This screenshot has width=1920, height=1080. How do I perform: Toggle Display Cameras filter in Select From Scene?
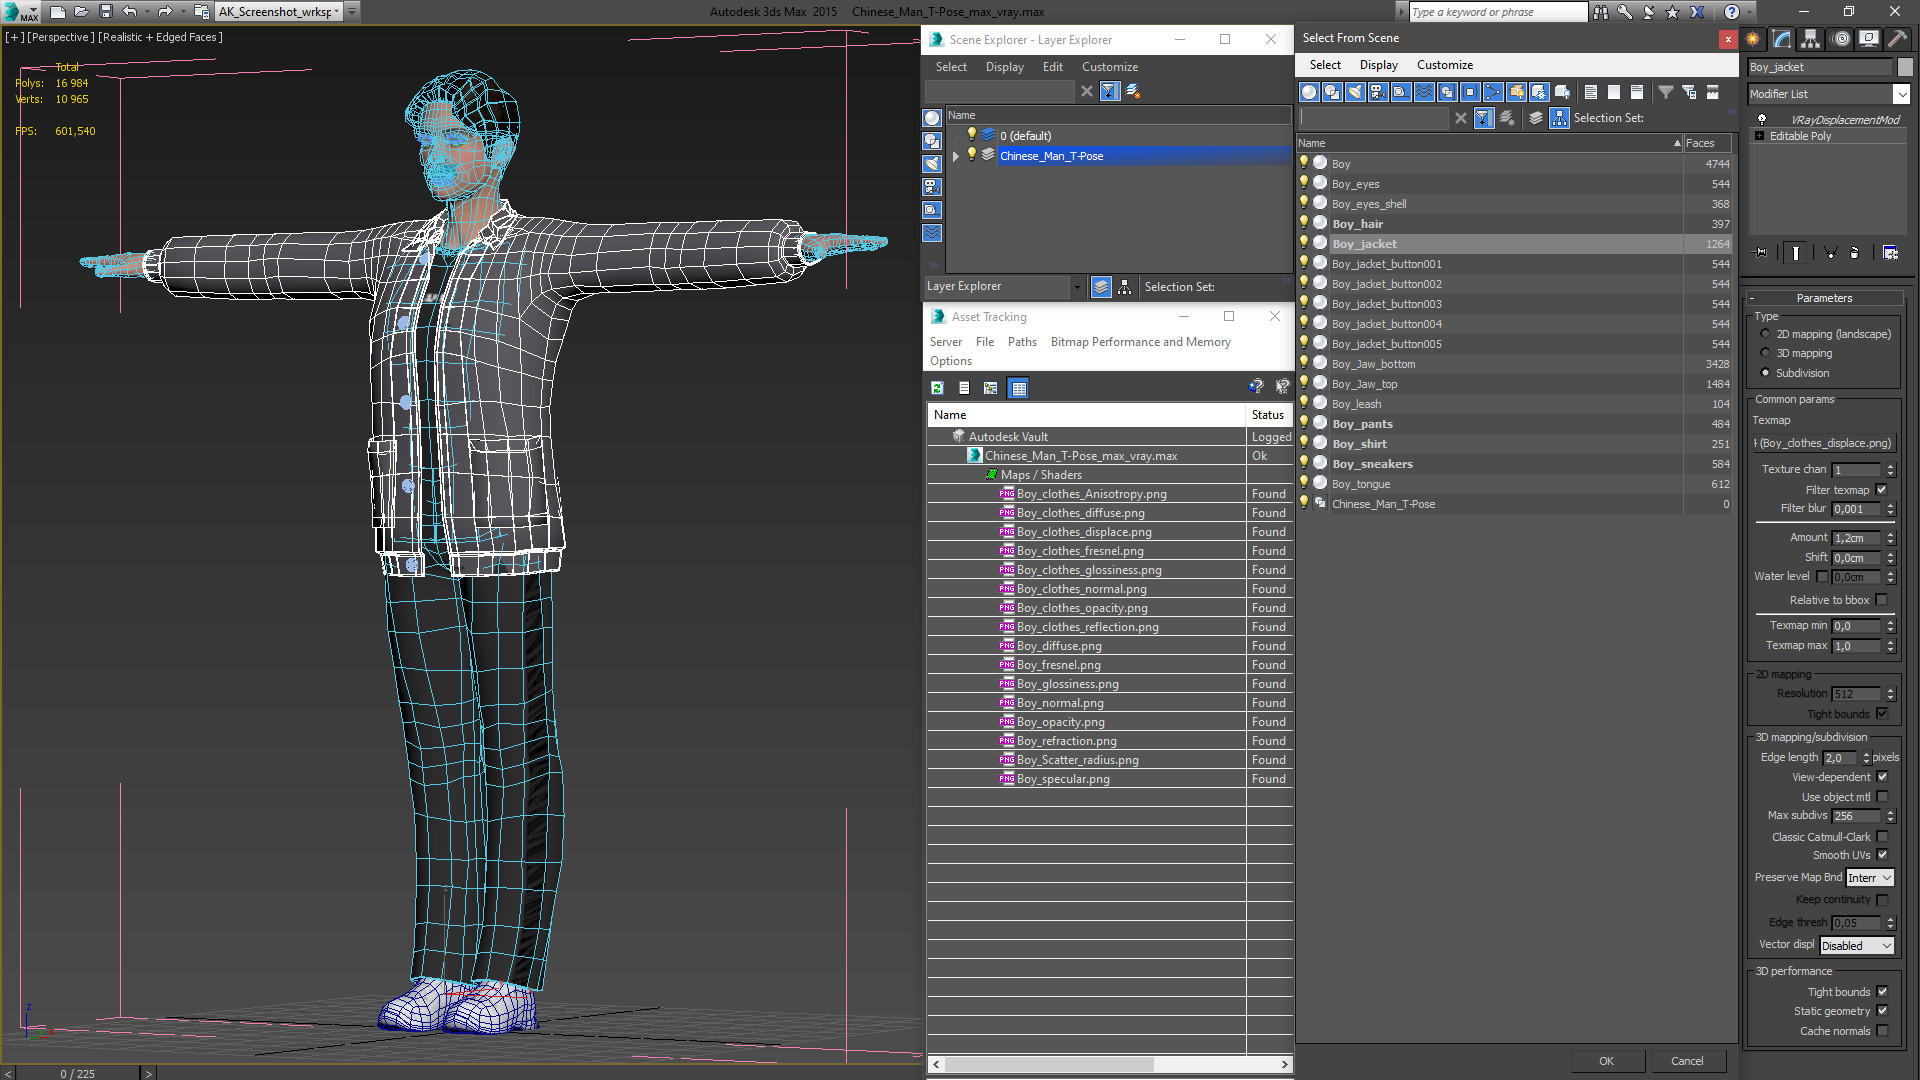[1378, 92]
